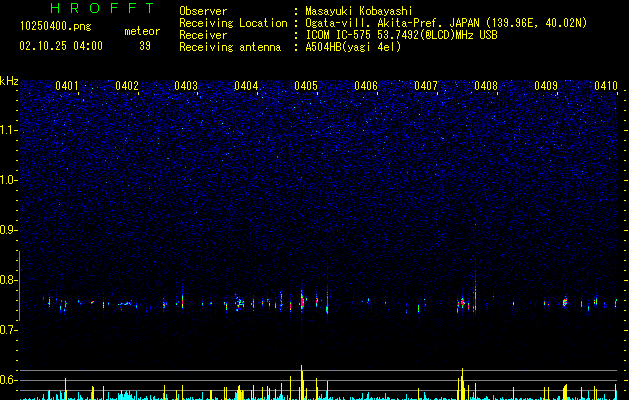The image size is (629, 400).
Task: Click the 1.1 kHz axis label
Action: point(8,130)
